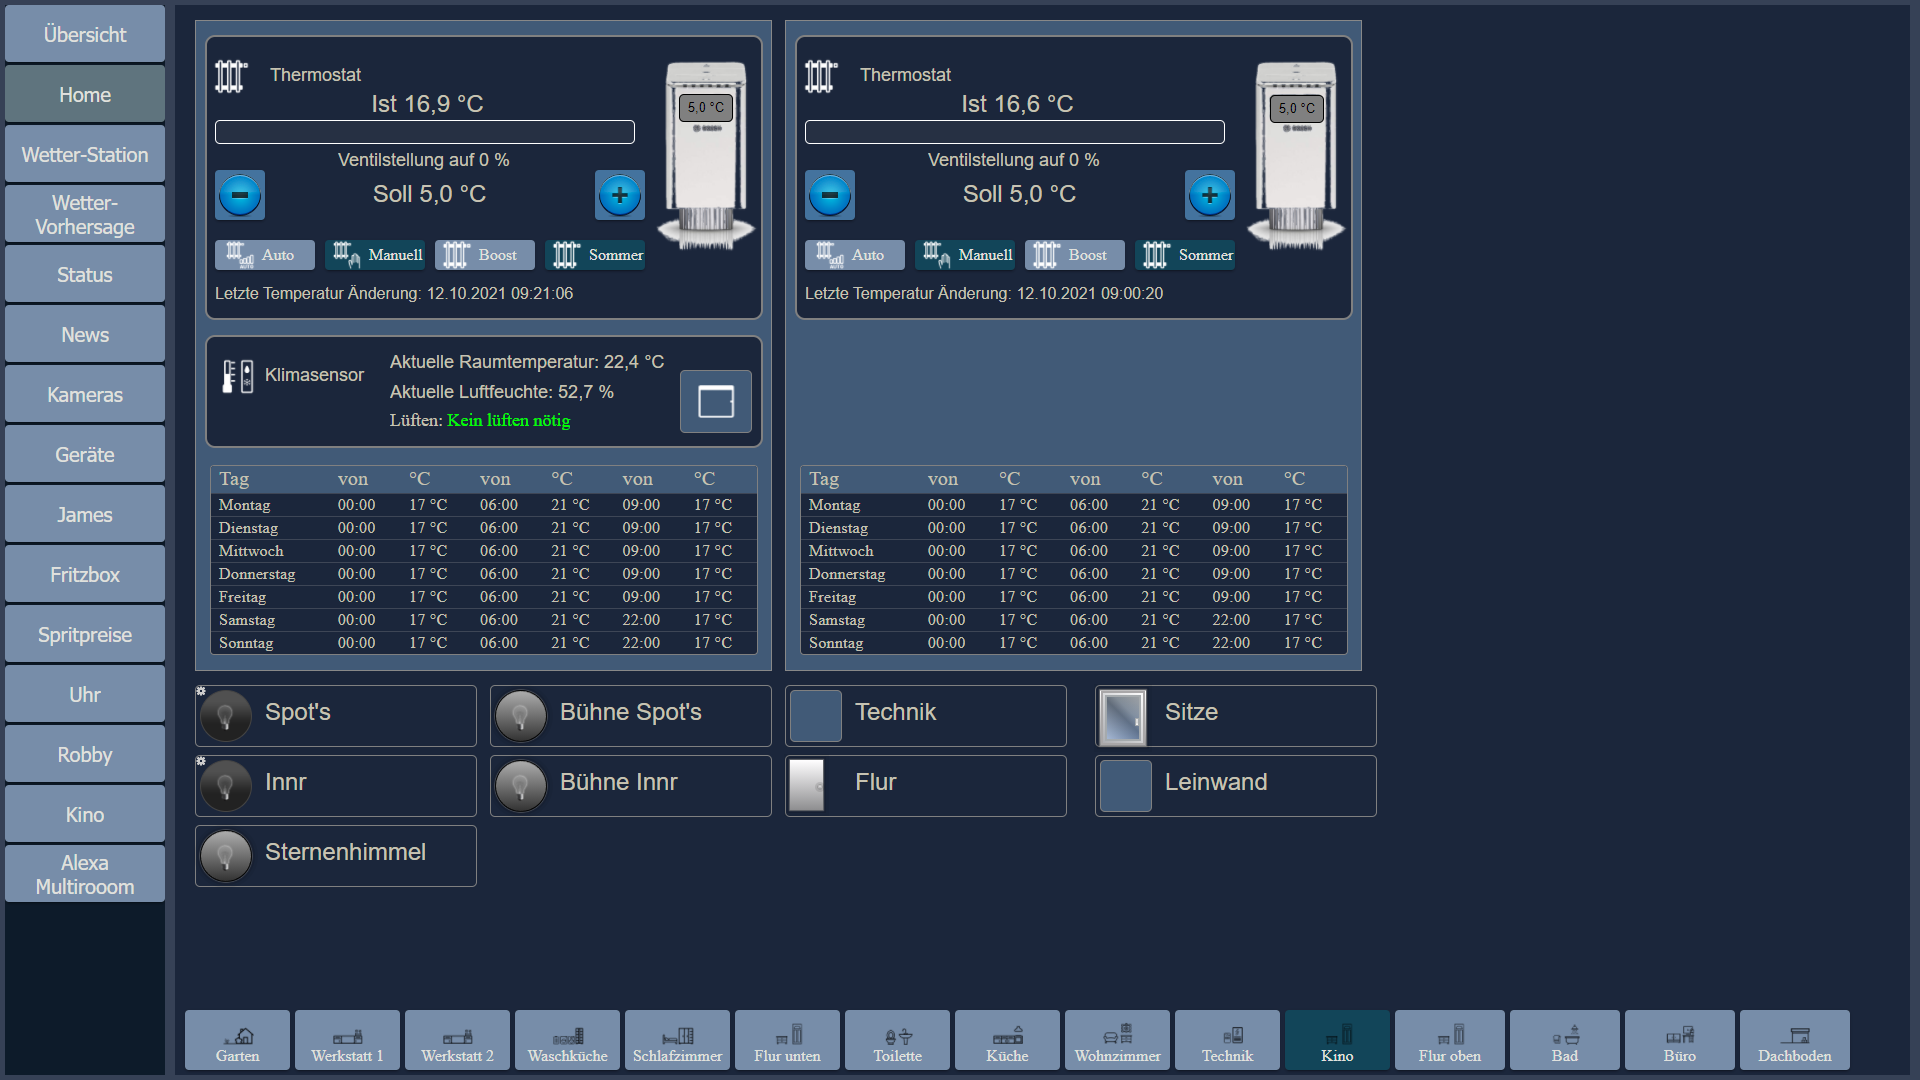Viewport: 1920px width, 1080px height.
Task: Open the Spritpreise page
Action: (85, 634)
